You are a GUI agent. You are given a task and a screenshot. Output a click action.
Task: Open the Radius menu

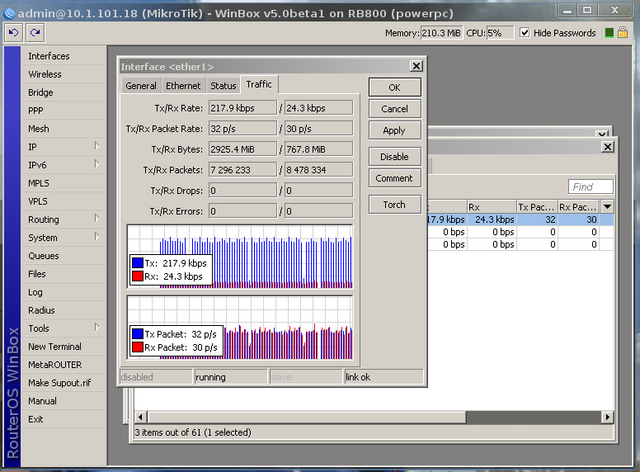63,310
